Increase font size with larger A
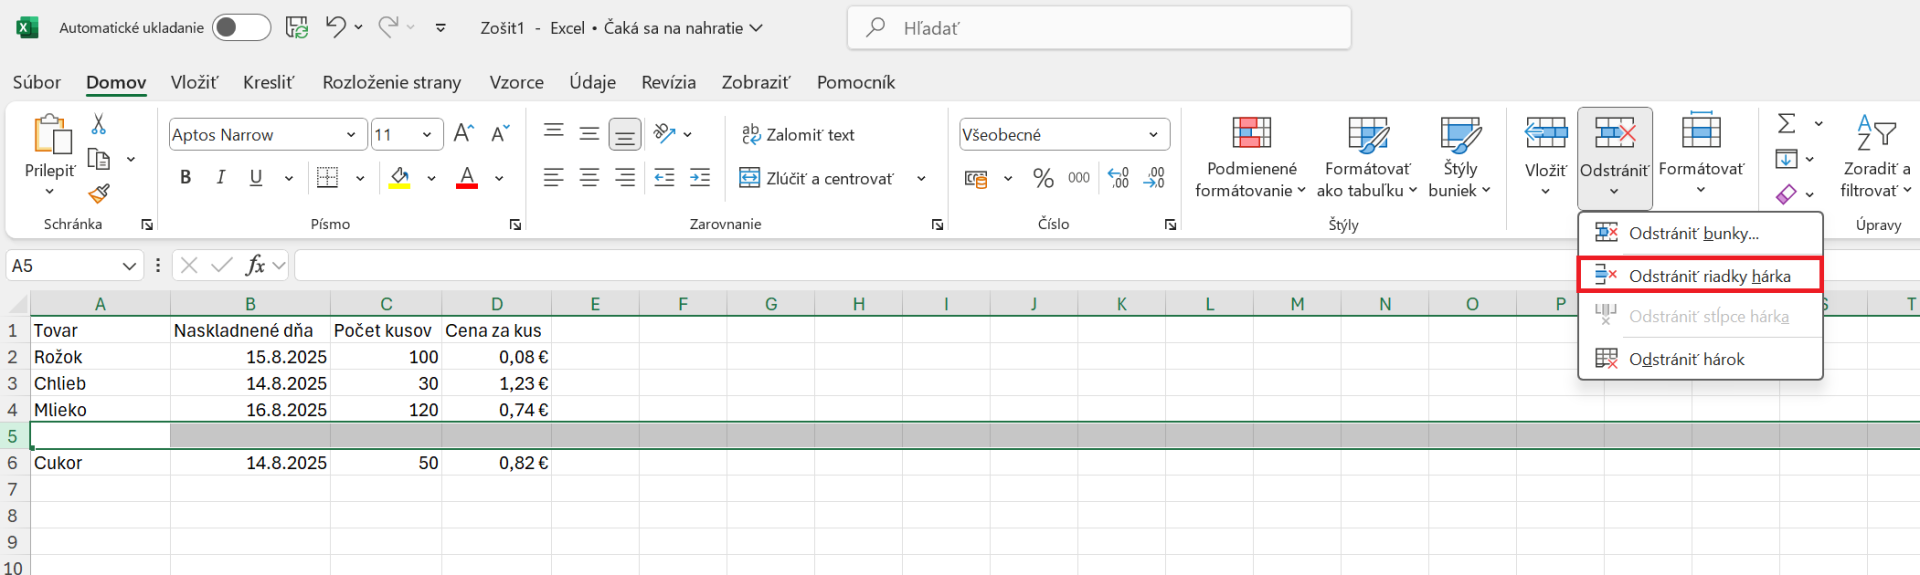Viewport: 1920px width, 575px height. point(463,134)
